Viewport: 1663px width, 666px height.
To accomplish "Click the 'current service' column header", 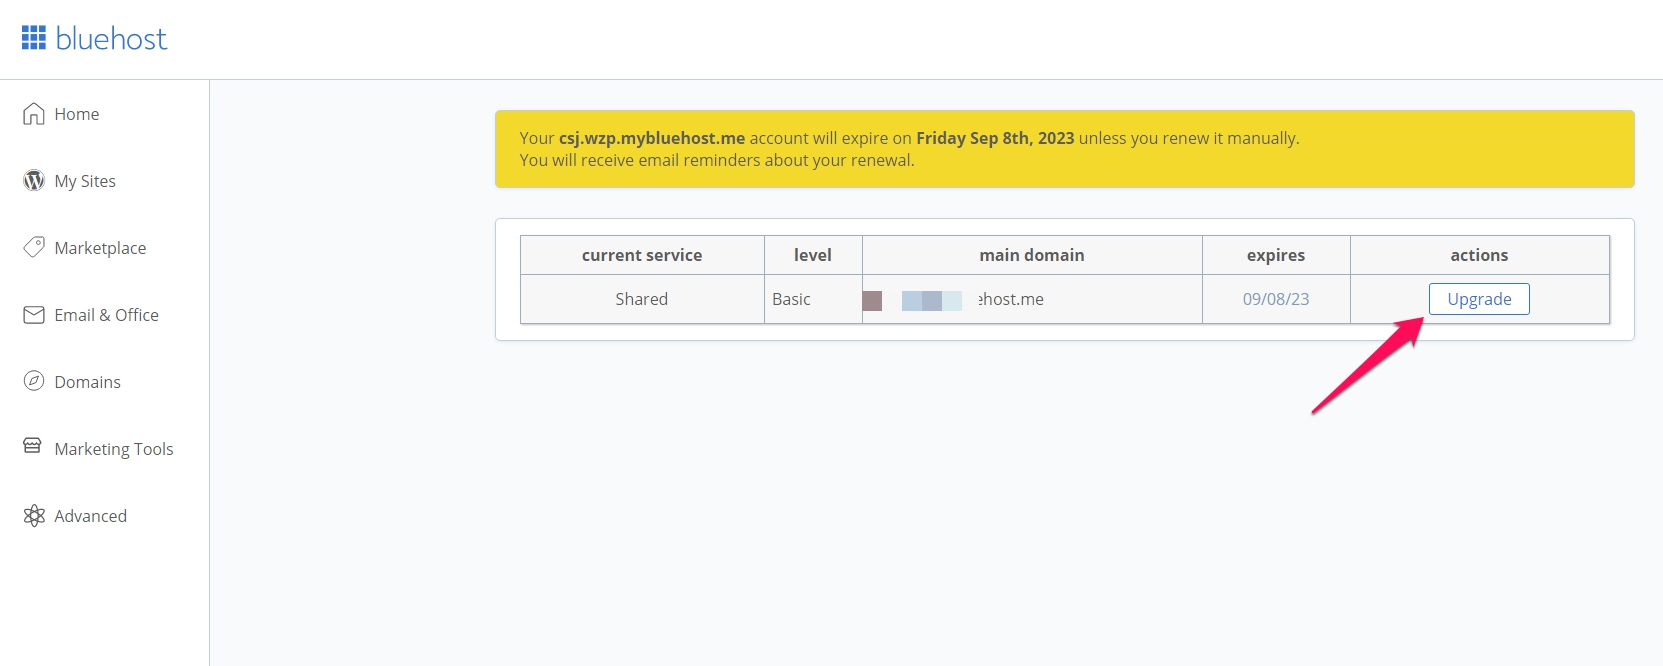I will [x=642, y=255].
